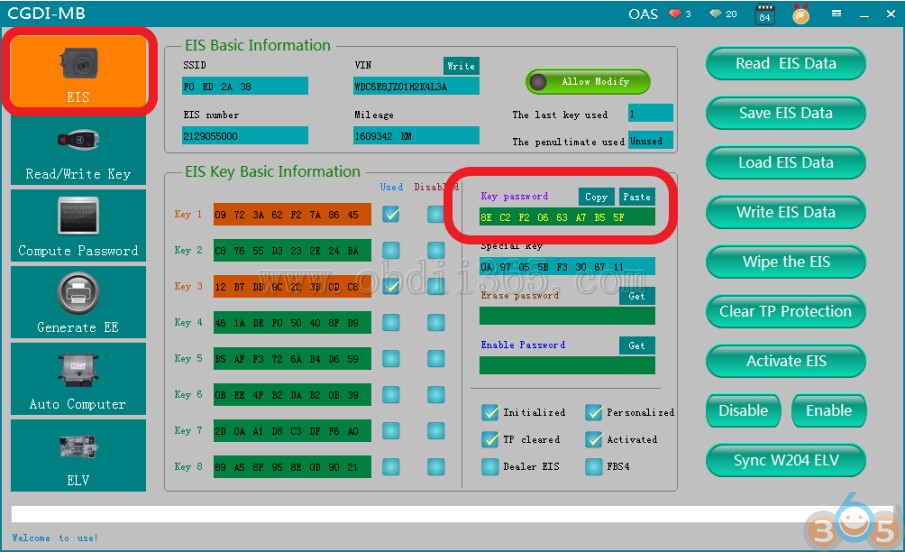905x552 pixels.
Task: Click Activate EIS button
Action: (786, 361)
